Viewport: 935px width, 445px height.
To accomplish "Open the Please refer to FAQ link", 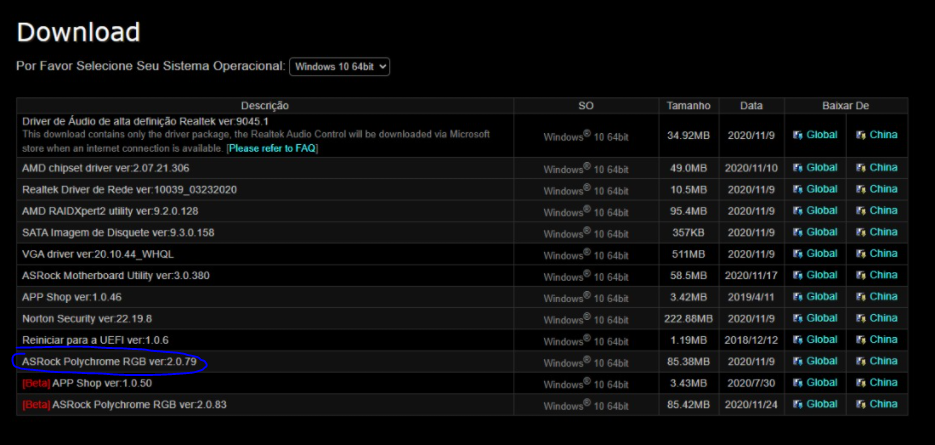I will point(272,148).
